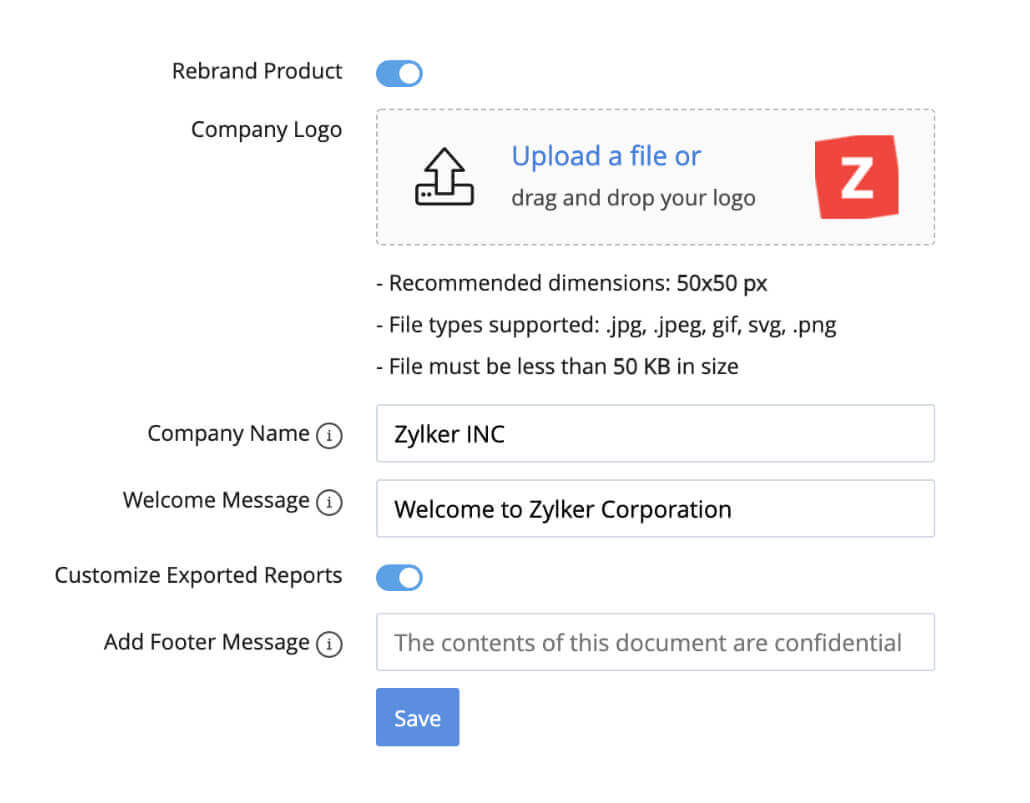Focus the Company Name field with Zylker INC
The image size is (1030, 803).
click(655, 434)
